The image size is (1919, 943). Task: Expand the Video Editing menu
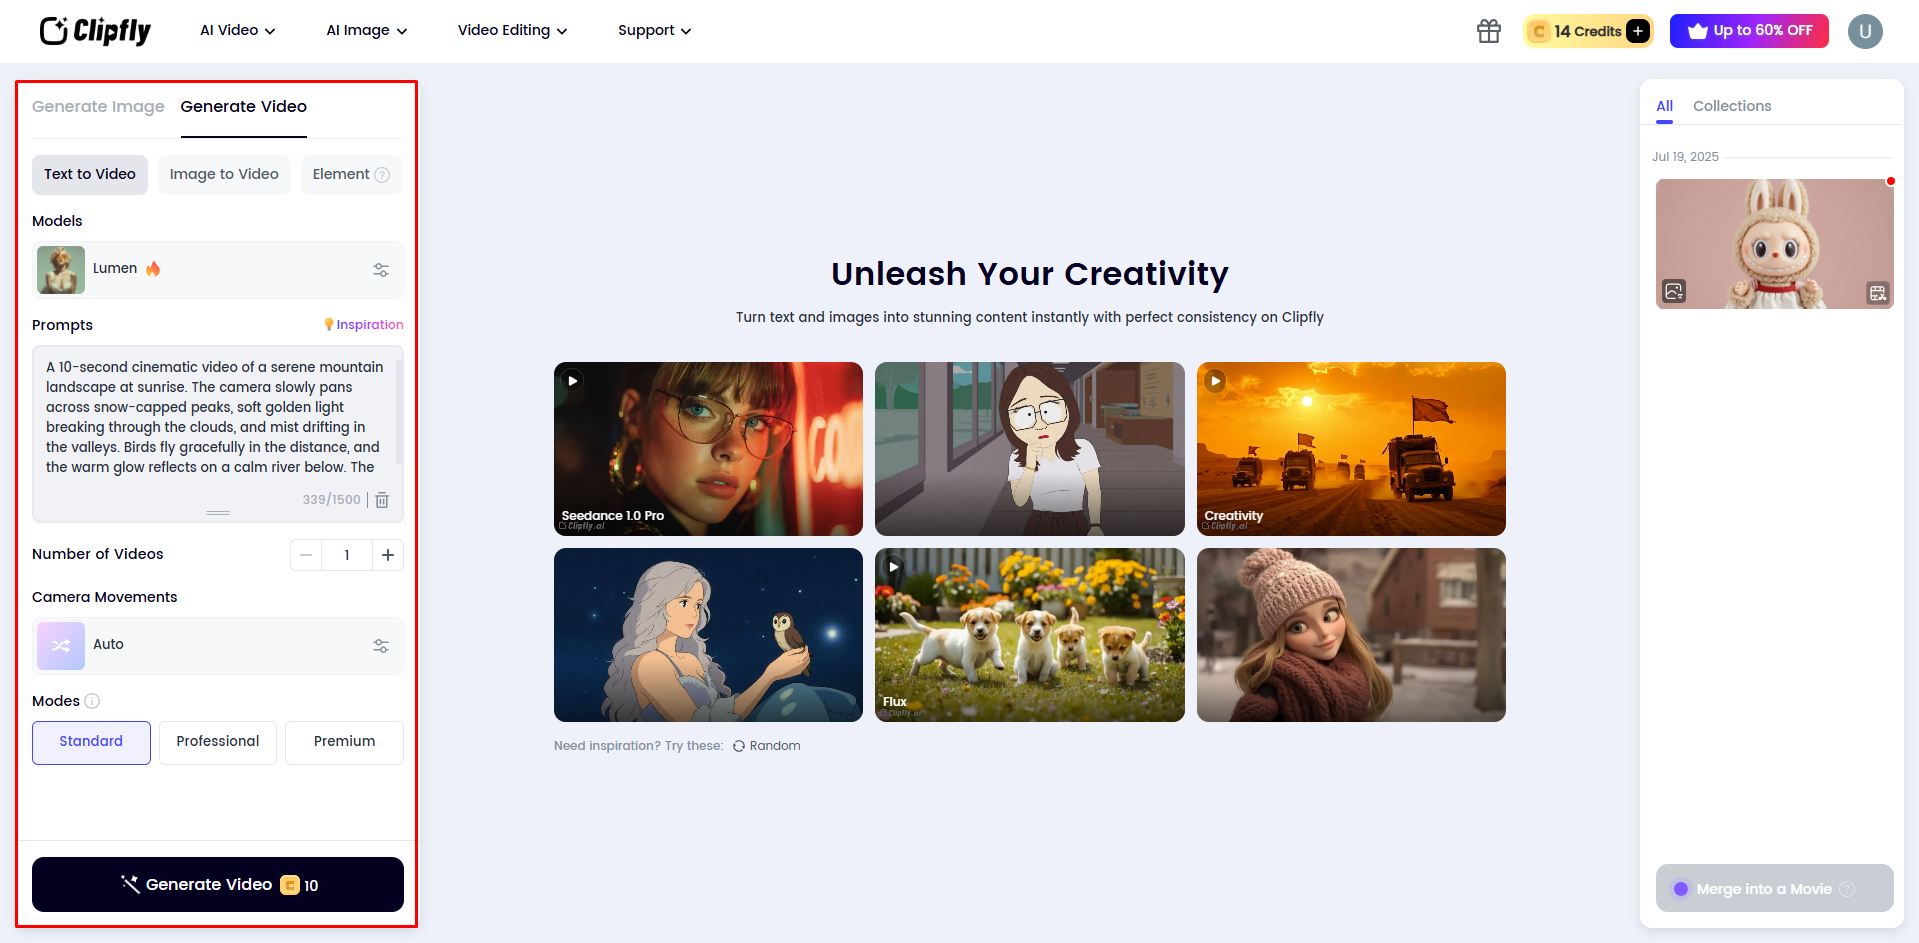[513, 31]
